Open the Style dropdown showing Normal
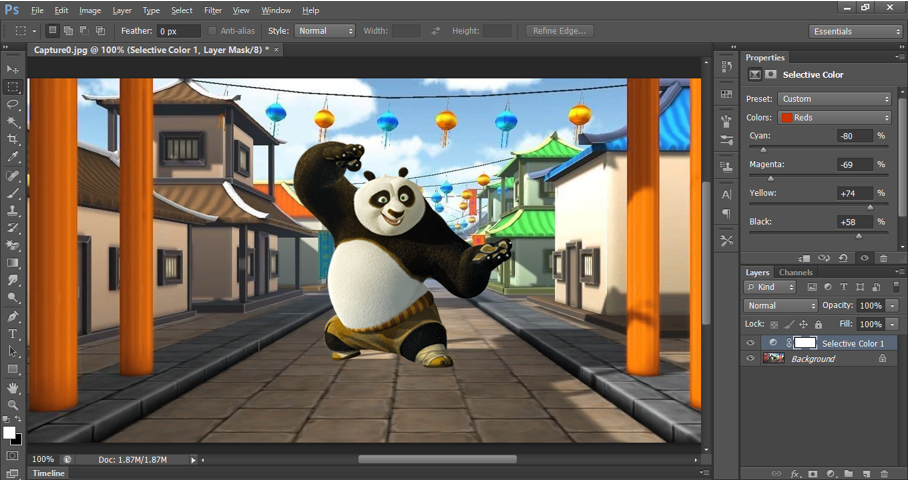This screenshot has height=481, width=908. [324, 31]
